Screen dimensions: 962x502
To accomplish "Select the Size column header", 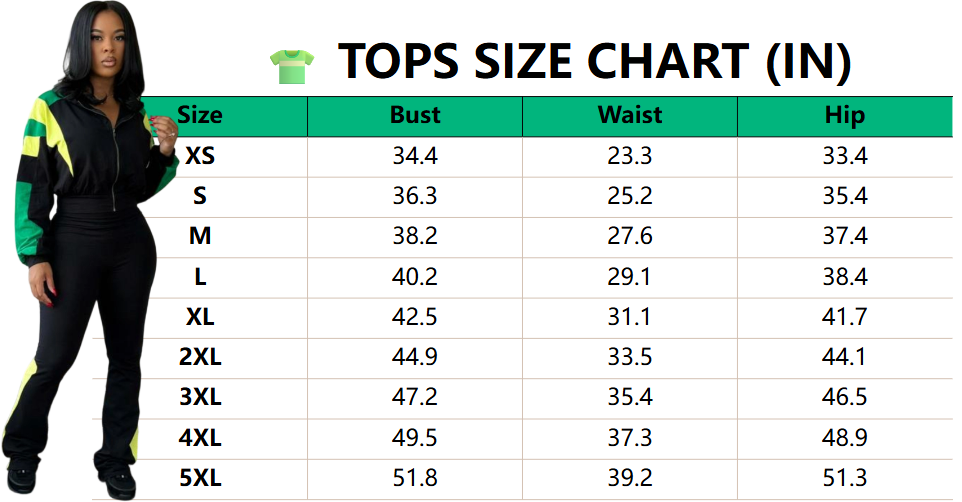I will pos(200,115).
